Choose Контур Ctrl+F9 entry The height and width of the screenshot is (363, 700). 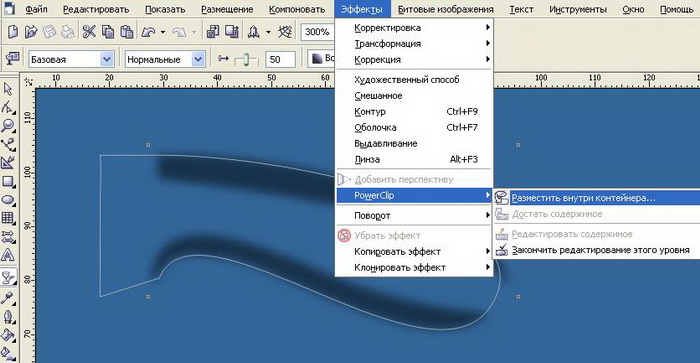pyautogui.click(x=414, y=112)
